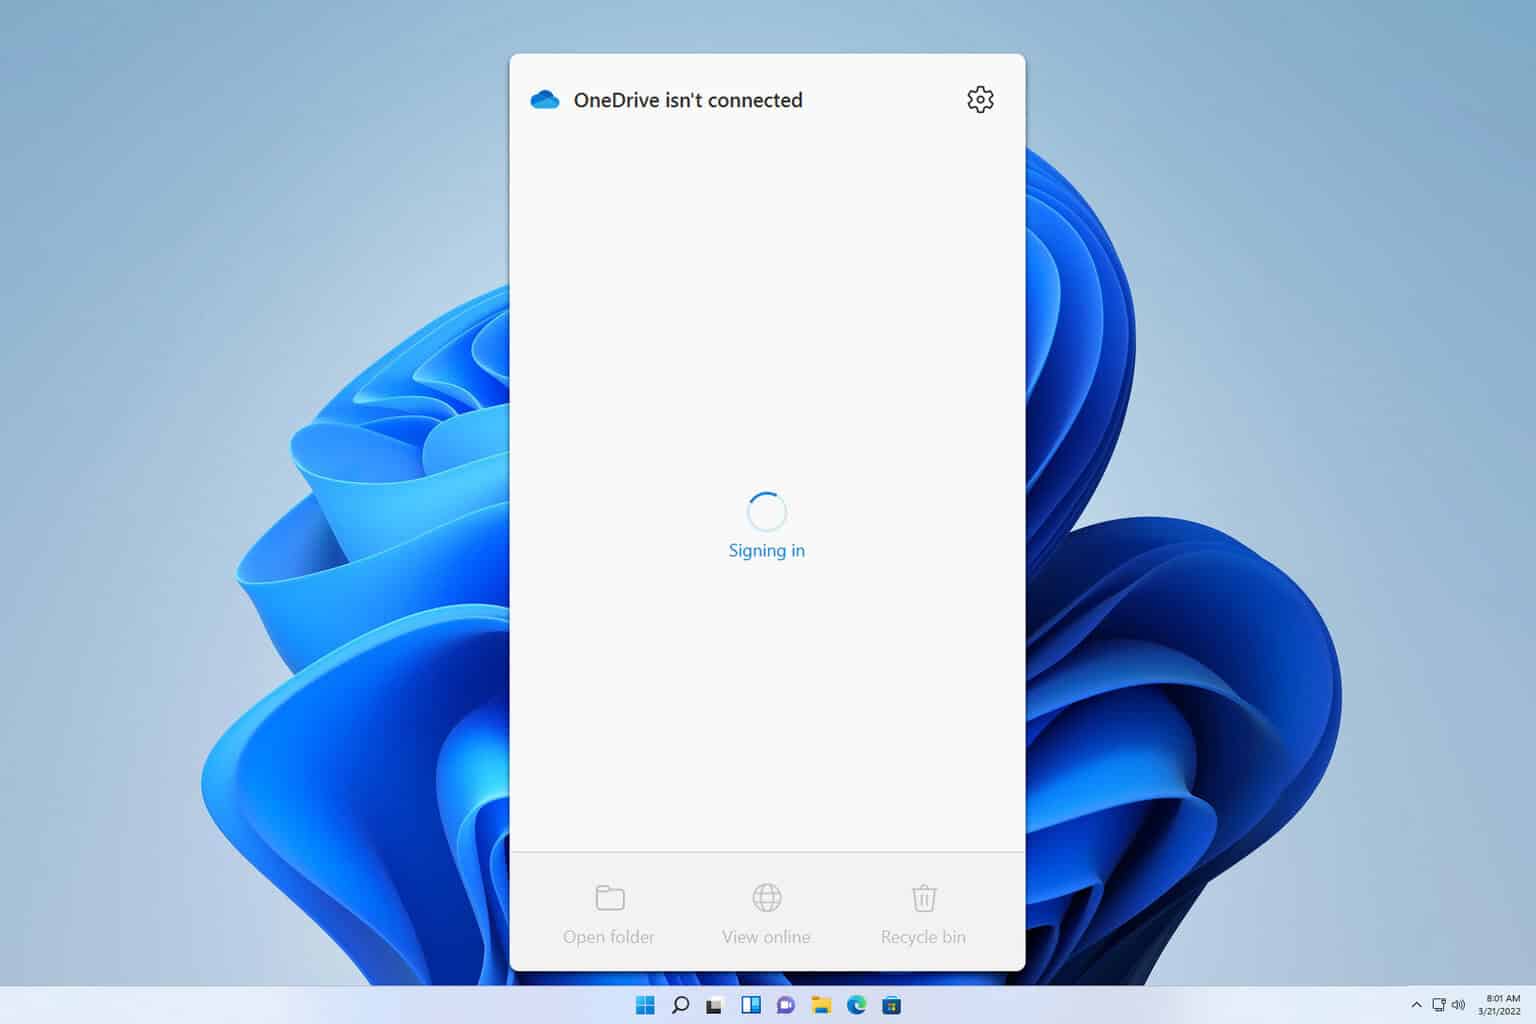This screenshot has width=1536, height=1024.
Task: Expand the hidden icons chevron in the tray
Action: tap(1417, 1005)
